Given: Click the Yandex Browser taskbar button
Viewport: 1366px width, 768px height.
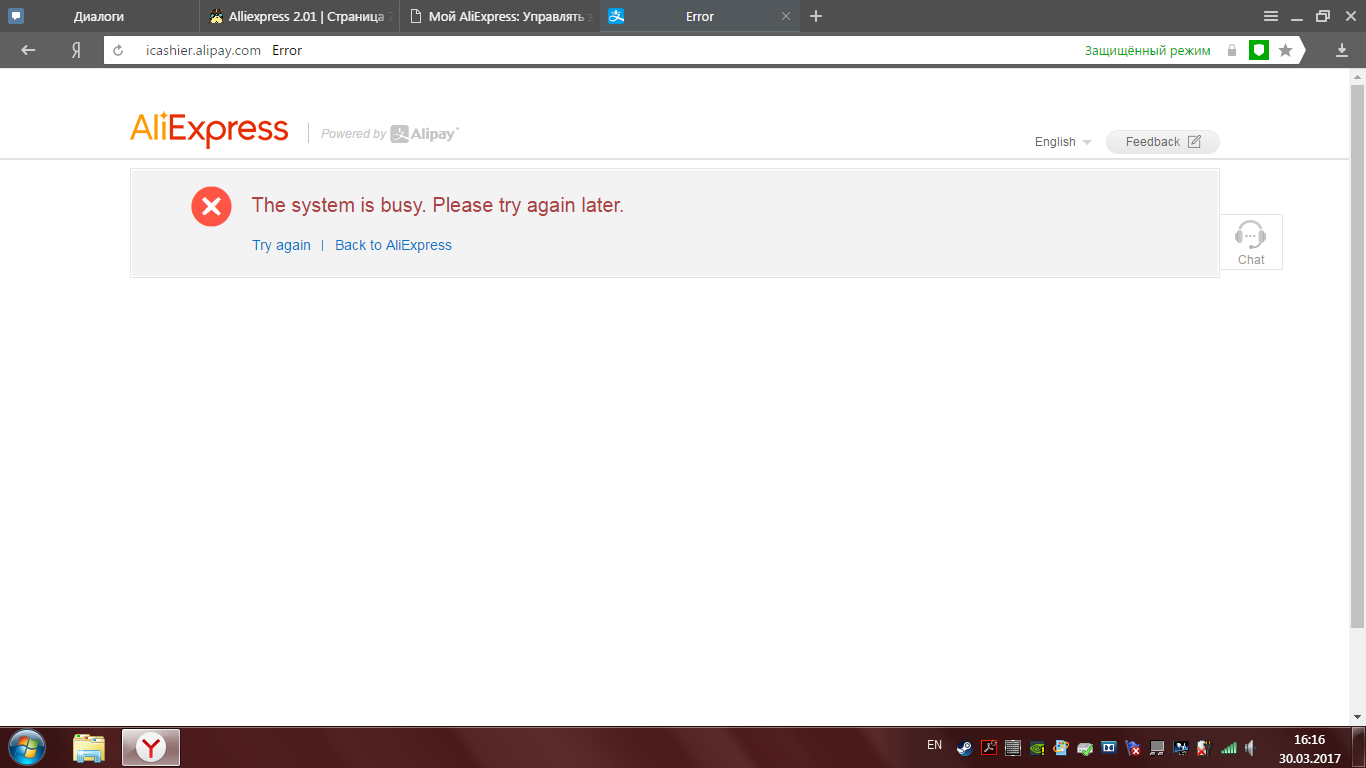Looking at the screenshot, I should (151, 748).
